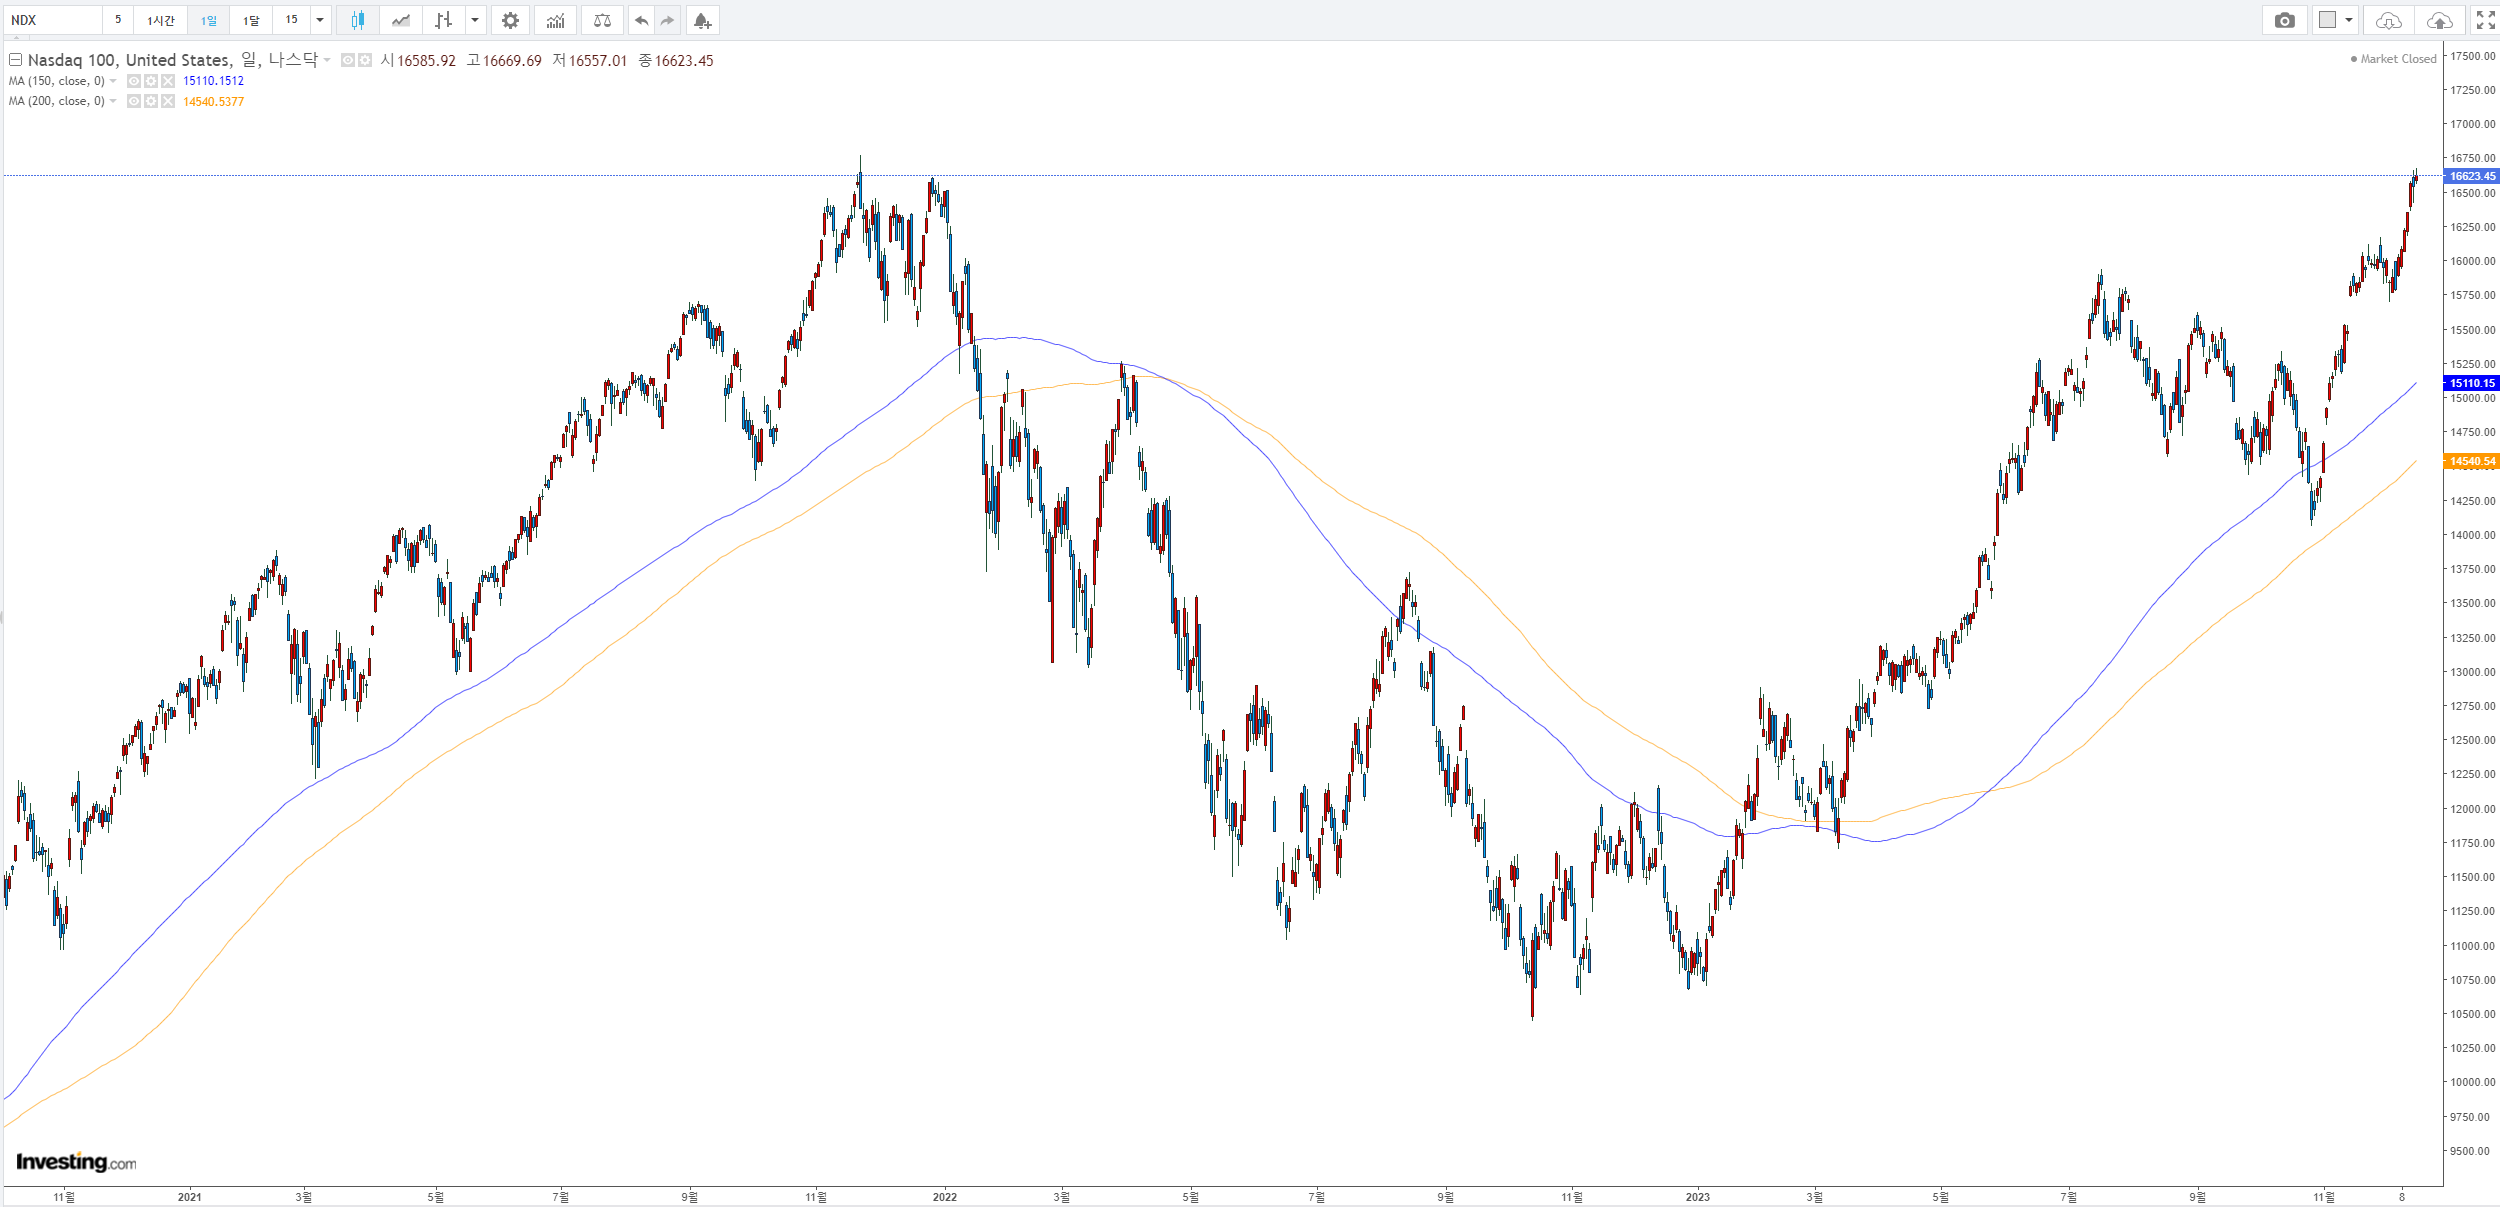Hide the MA 200 indicator with the eye icon
The image size is (2500, 1207).
point(134,101)
